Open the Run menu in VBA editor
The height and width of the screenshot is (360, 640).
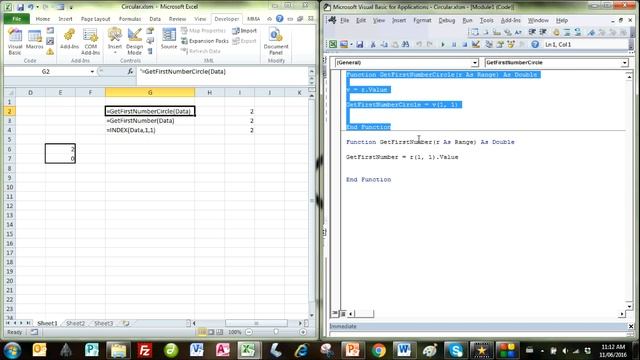(x=467, y=20)
